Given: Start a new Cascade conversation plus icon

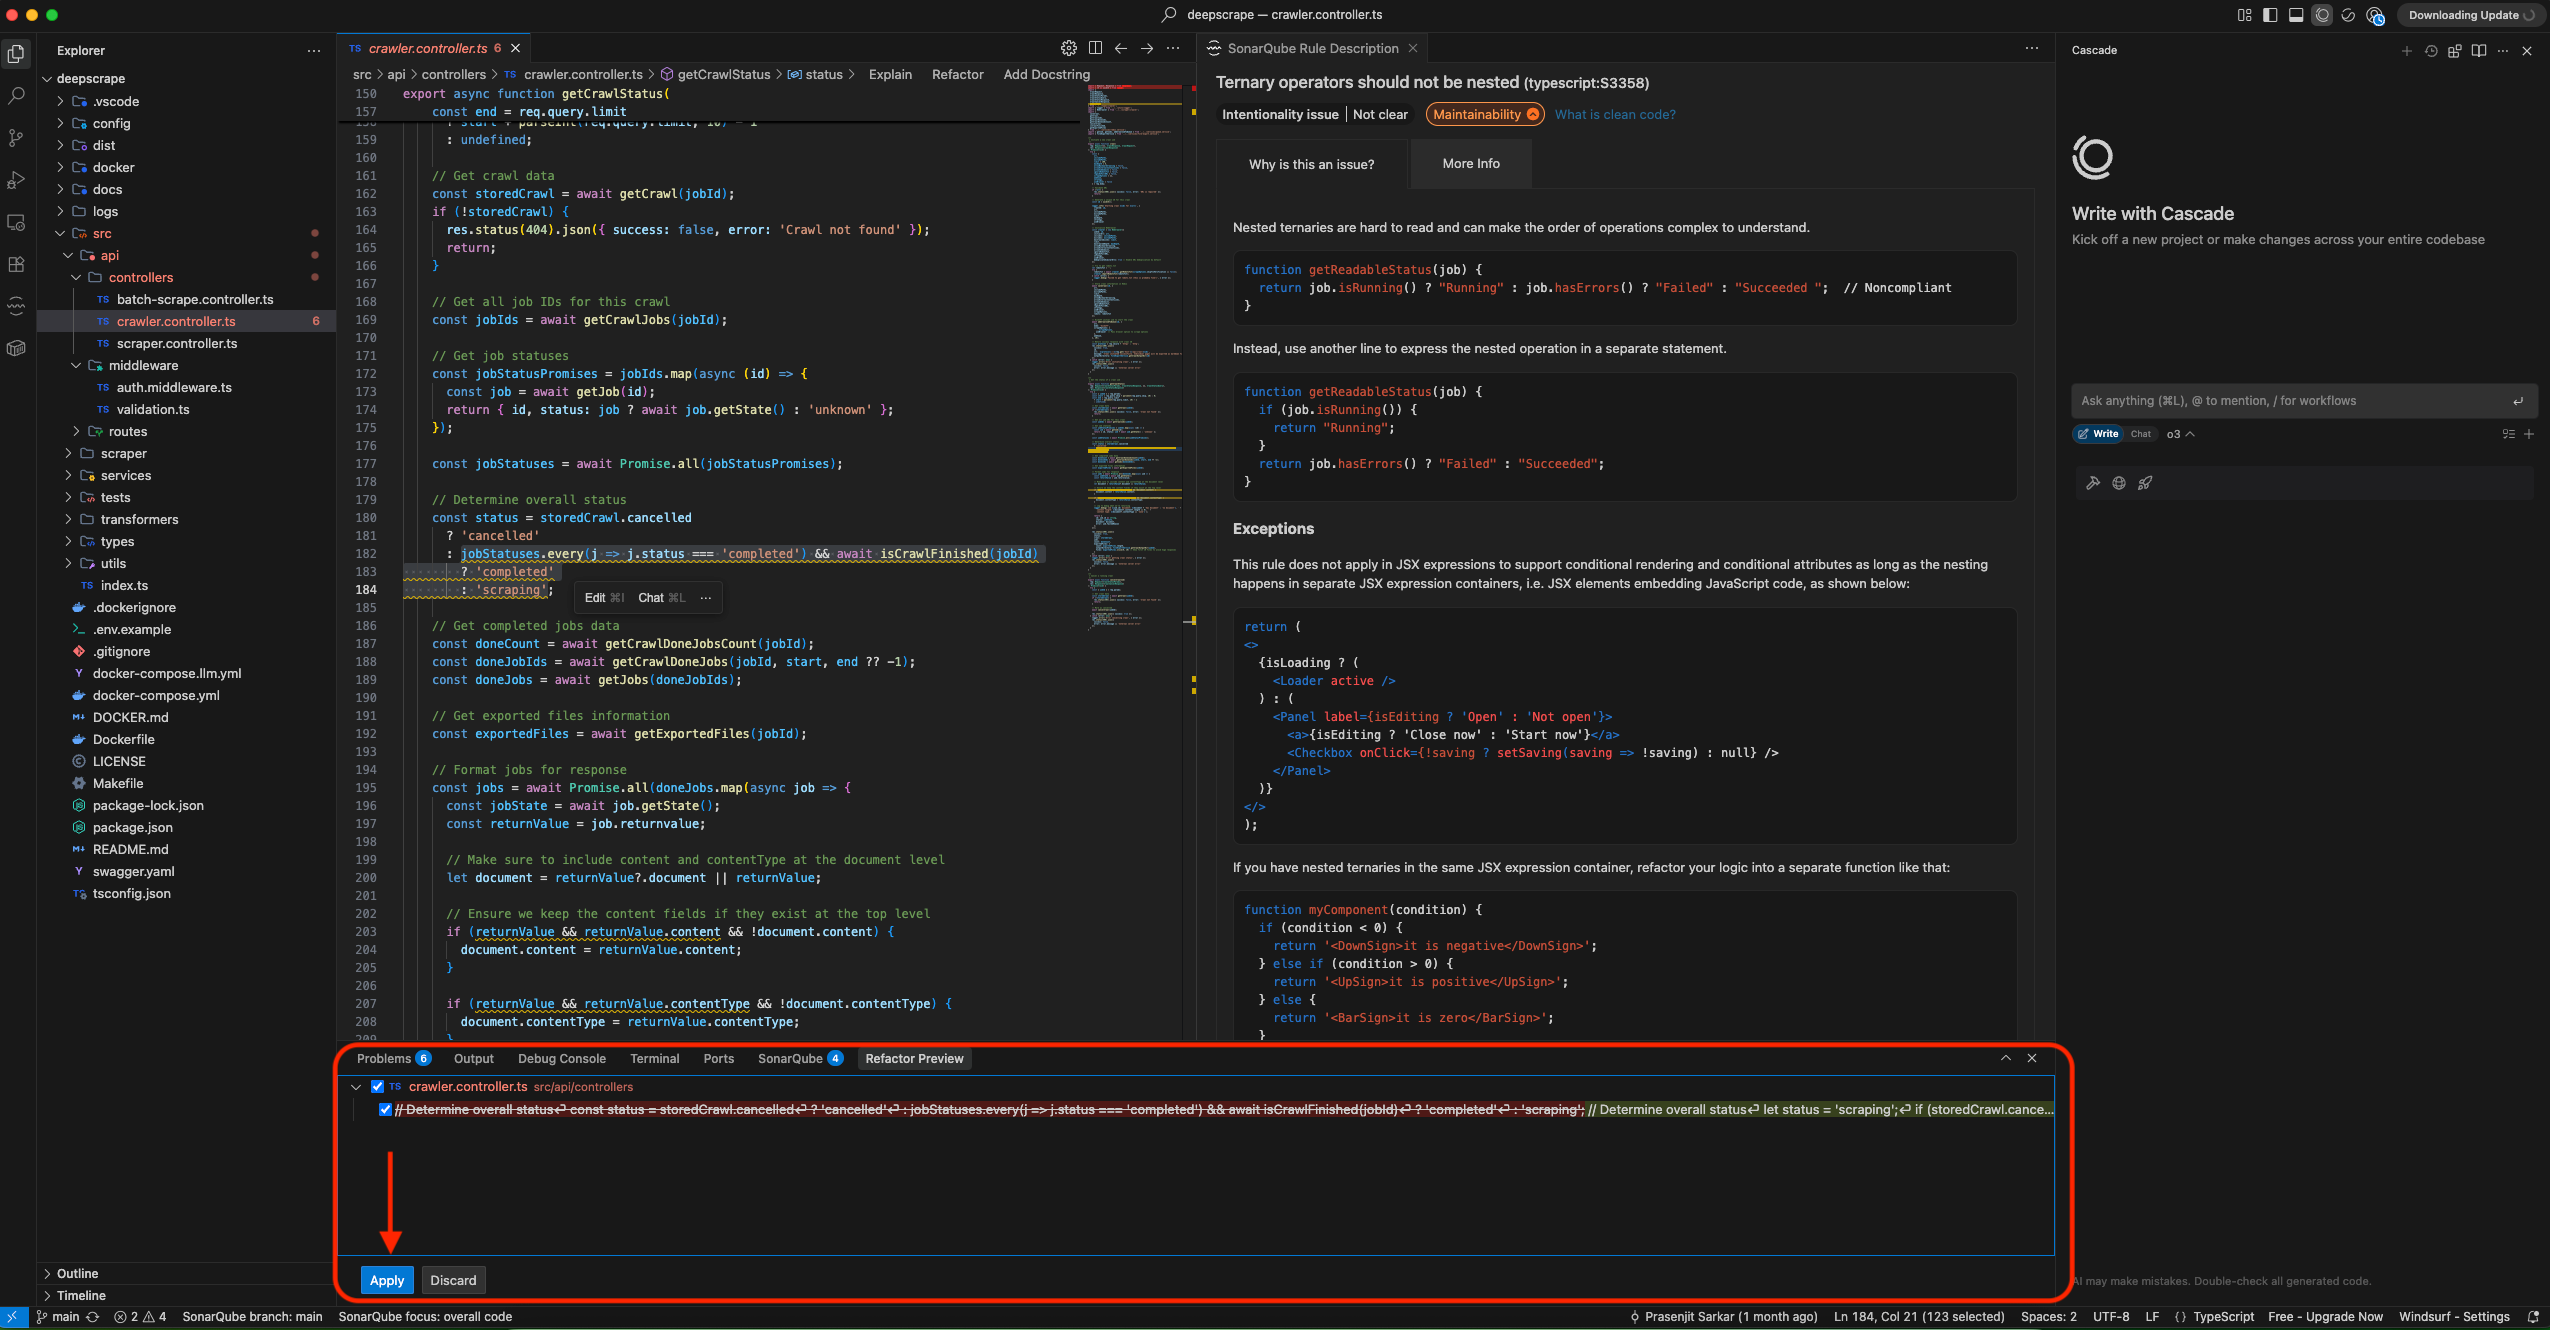Looking at the screenshot, I should click(2406, 51).
